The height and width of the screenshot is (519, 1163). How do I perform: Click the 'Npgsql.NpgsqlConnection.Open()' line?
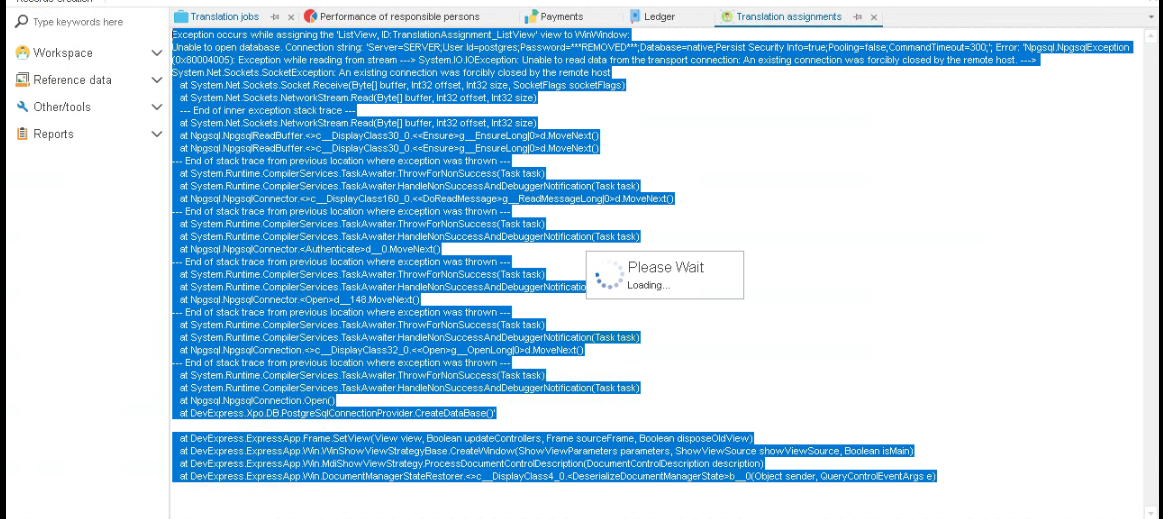pos(257,400)
